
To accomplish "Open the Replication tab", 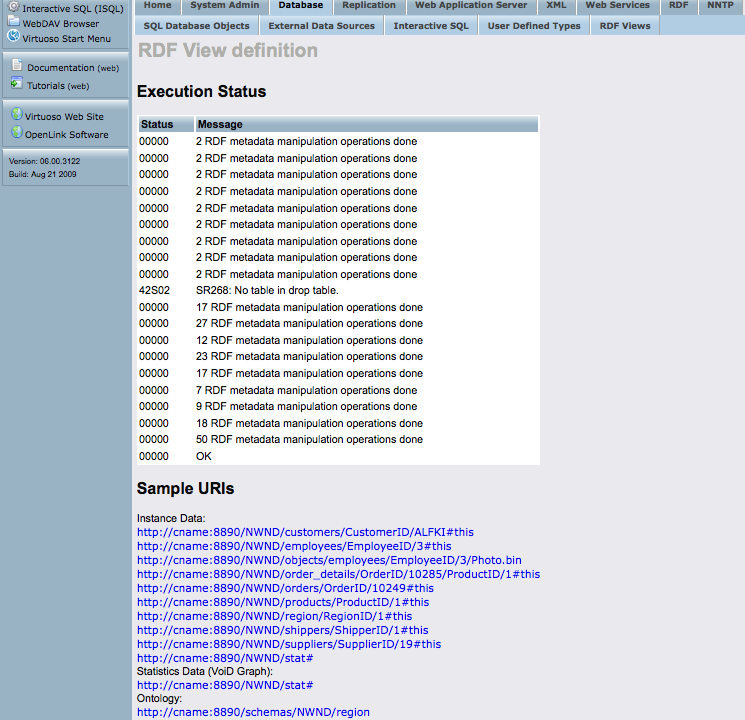I will click(x=368, y=6).
